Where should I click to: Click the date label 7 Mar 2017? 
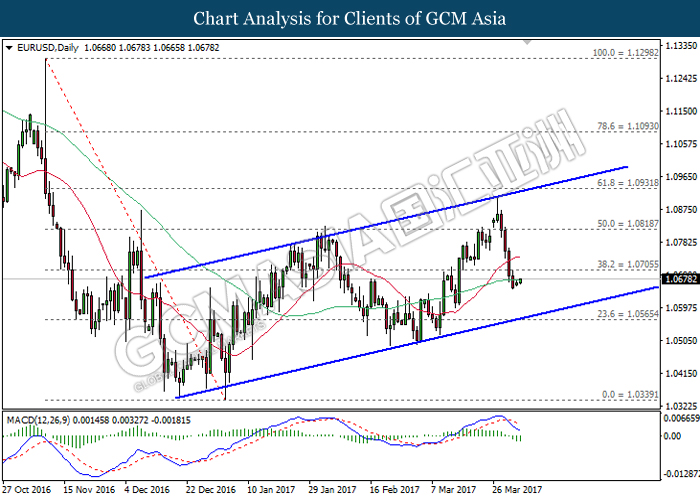[x=454, y=490]
